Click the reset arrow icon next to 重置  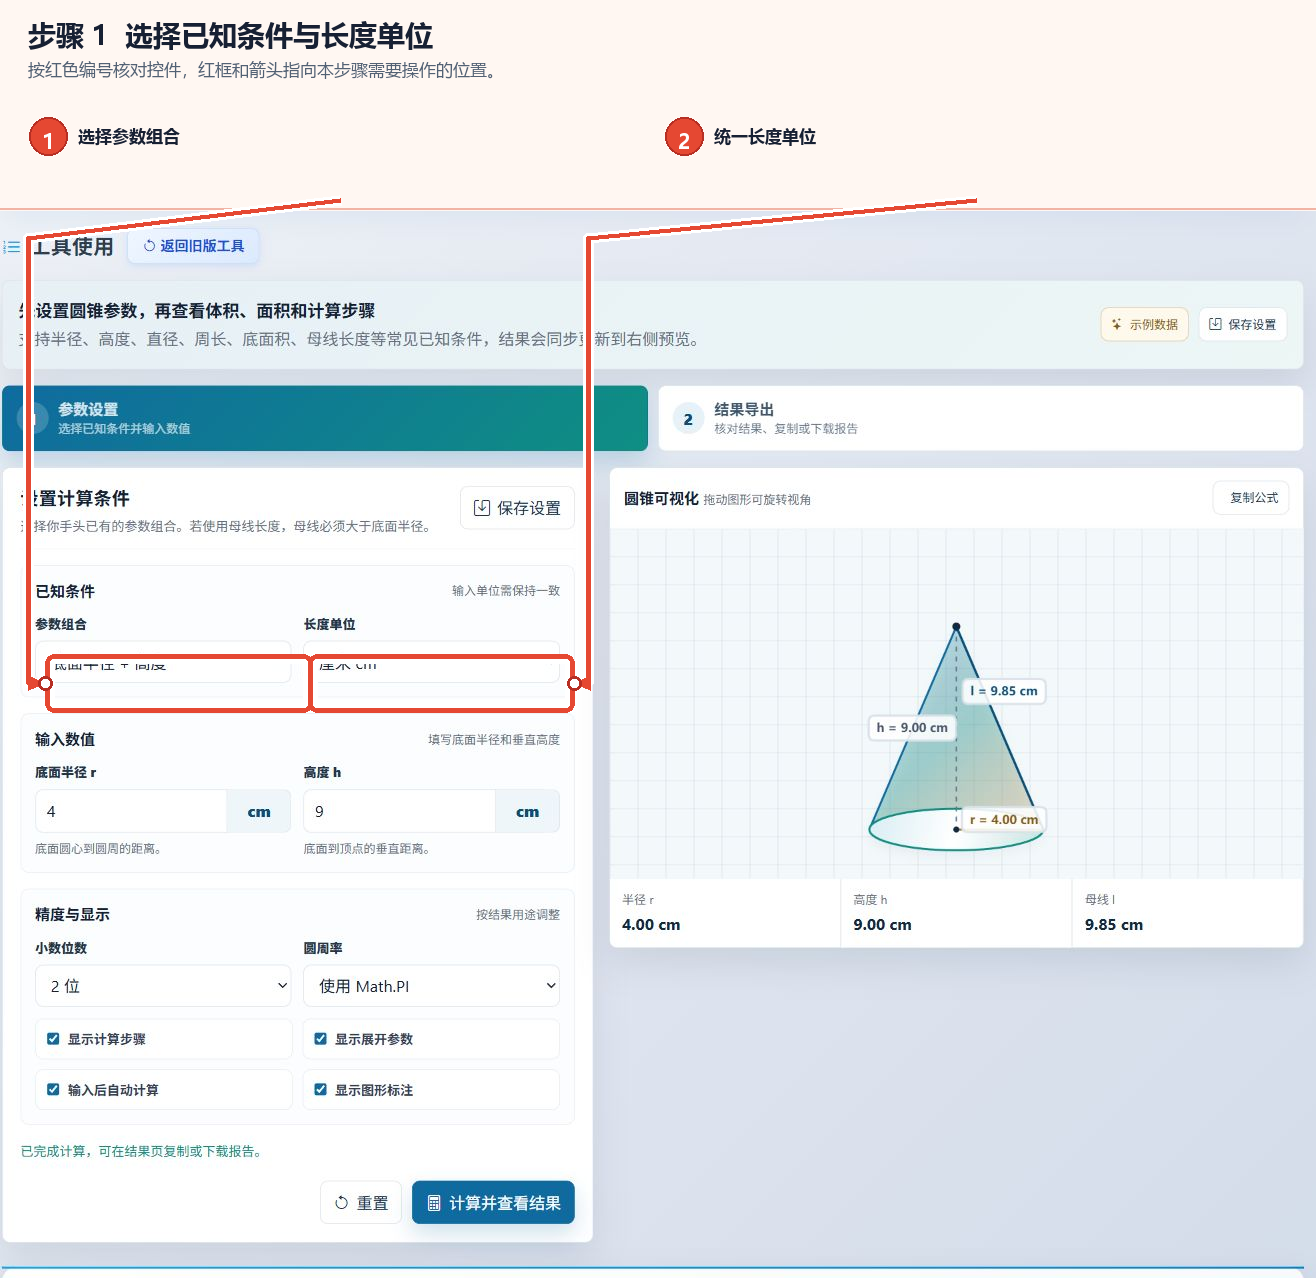pos(341,1203)
